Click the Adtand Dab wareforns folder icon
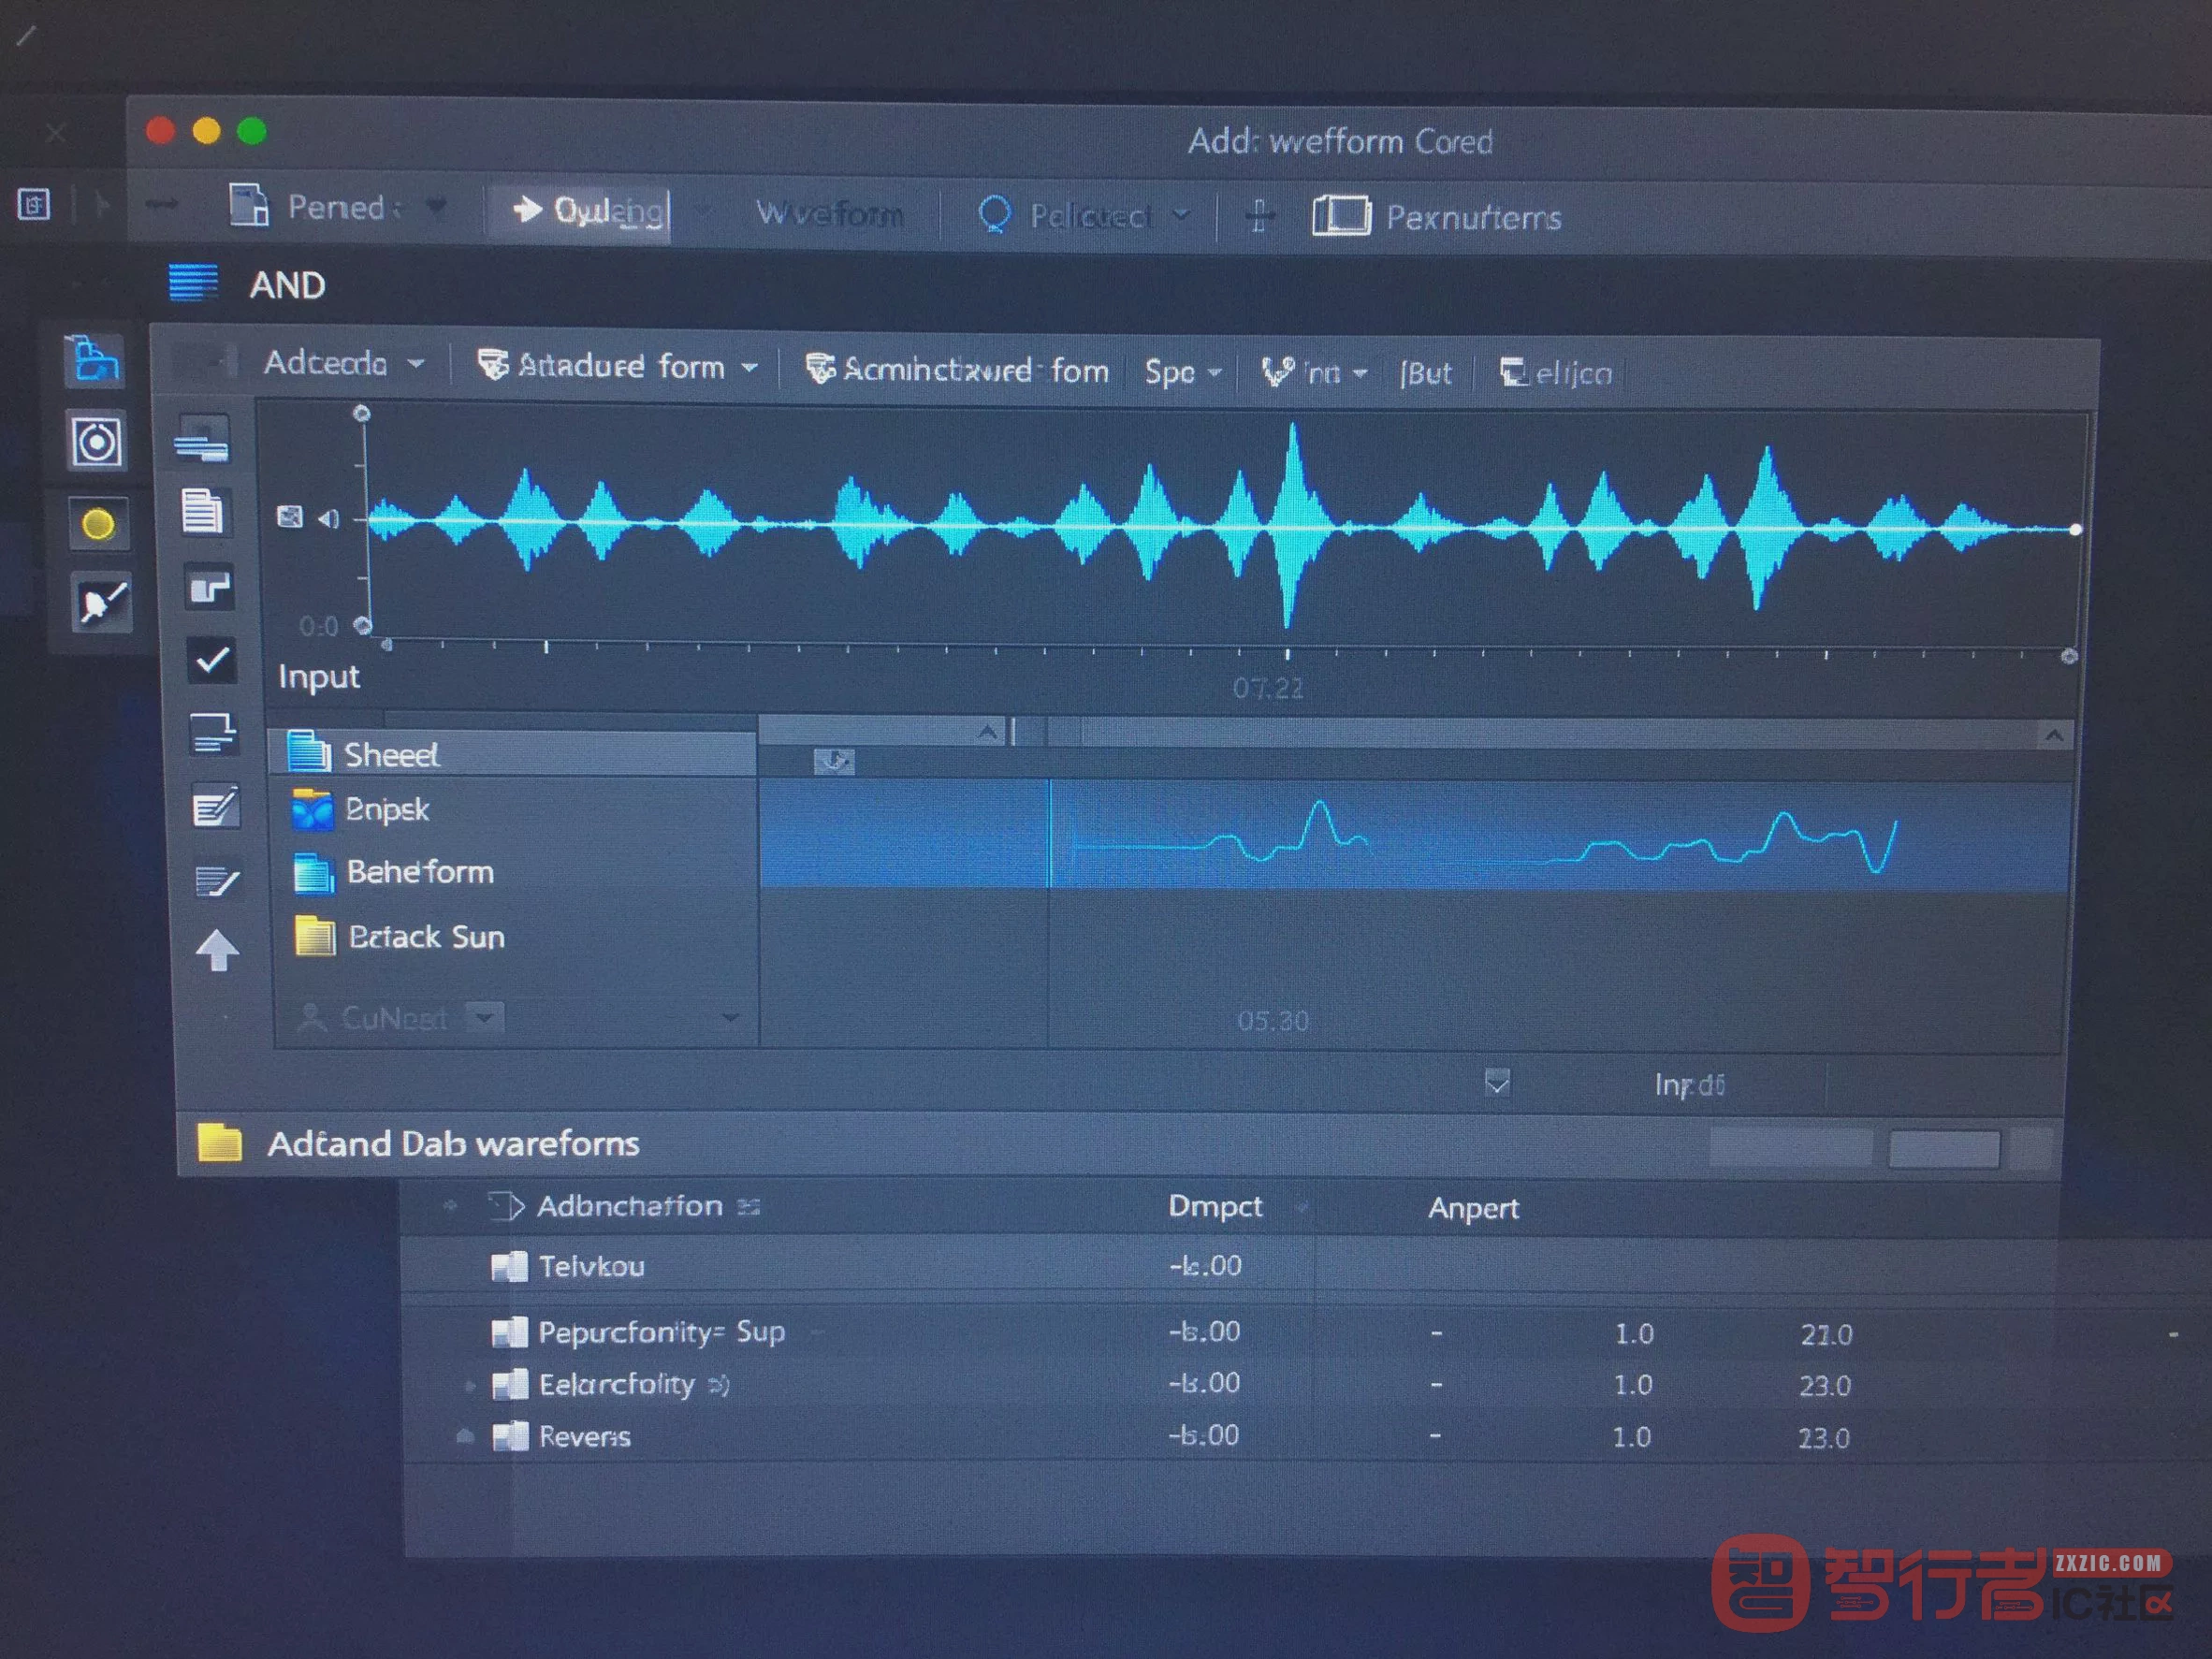The width and height of the screenshot is (2212, 1659). (219, 1142)
